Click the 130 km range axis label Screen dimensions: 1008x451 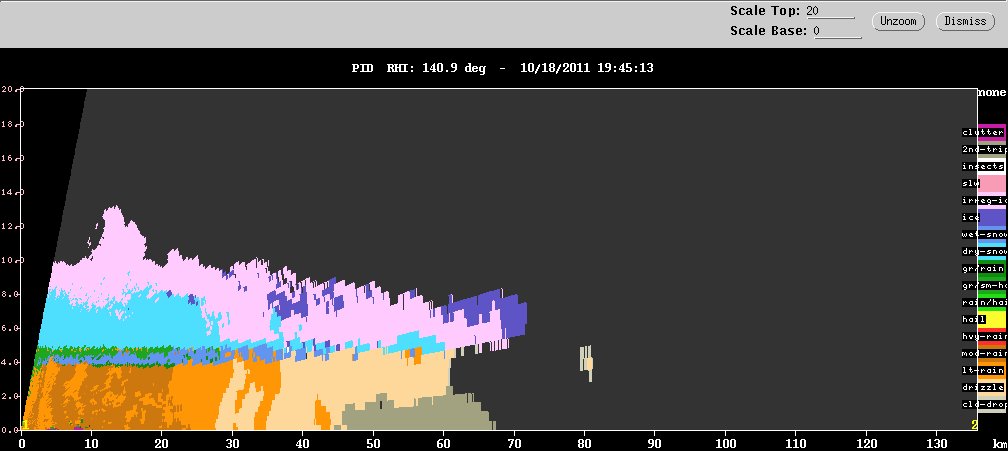937,444
